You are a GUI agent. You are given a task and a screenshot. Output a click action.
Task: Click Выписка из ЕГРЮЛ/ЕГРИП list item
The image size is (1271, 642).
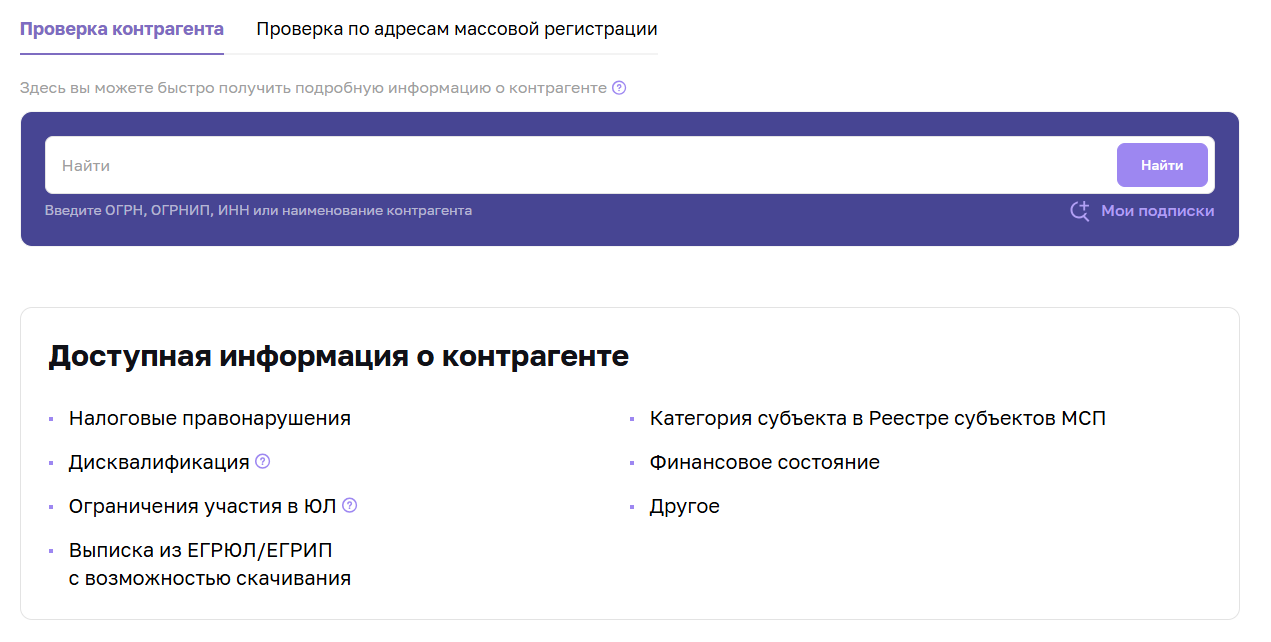coord(210,564)
